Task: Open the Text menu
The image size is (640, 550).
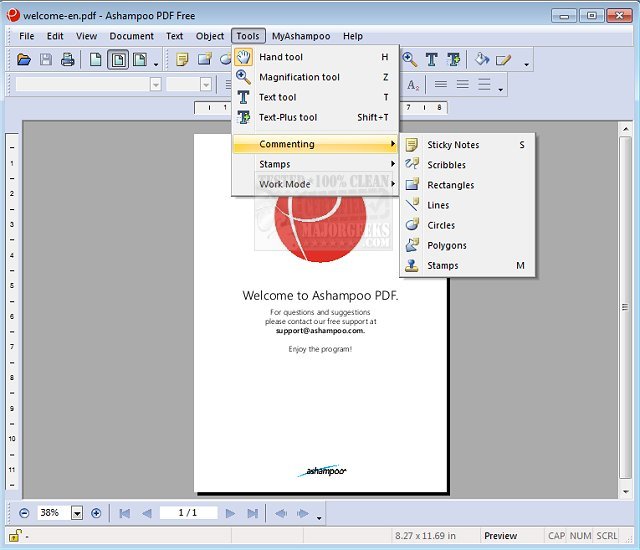Action: coord(174,36)
